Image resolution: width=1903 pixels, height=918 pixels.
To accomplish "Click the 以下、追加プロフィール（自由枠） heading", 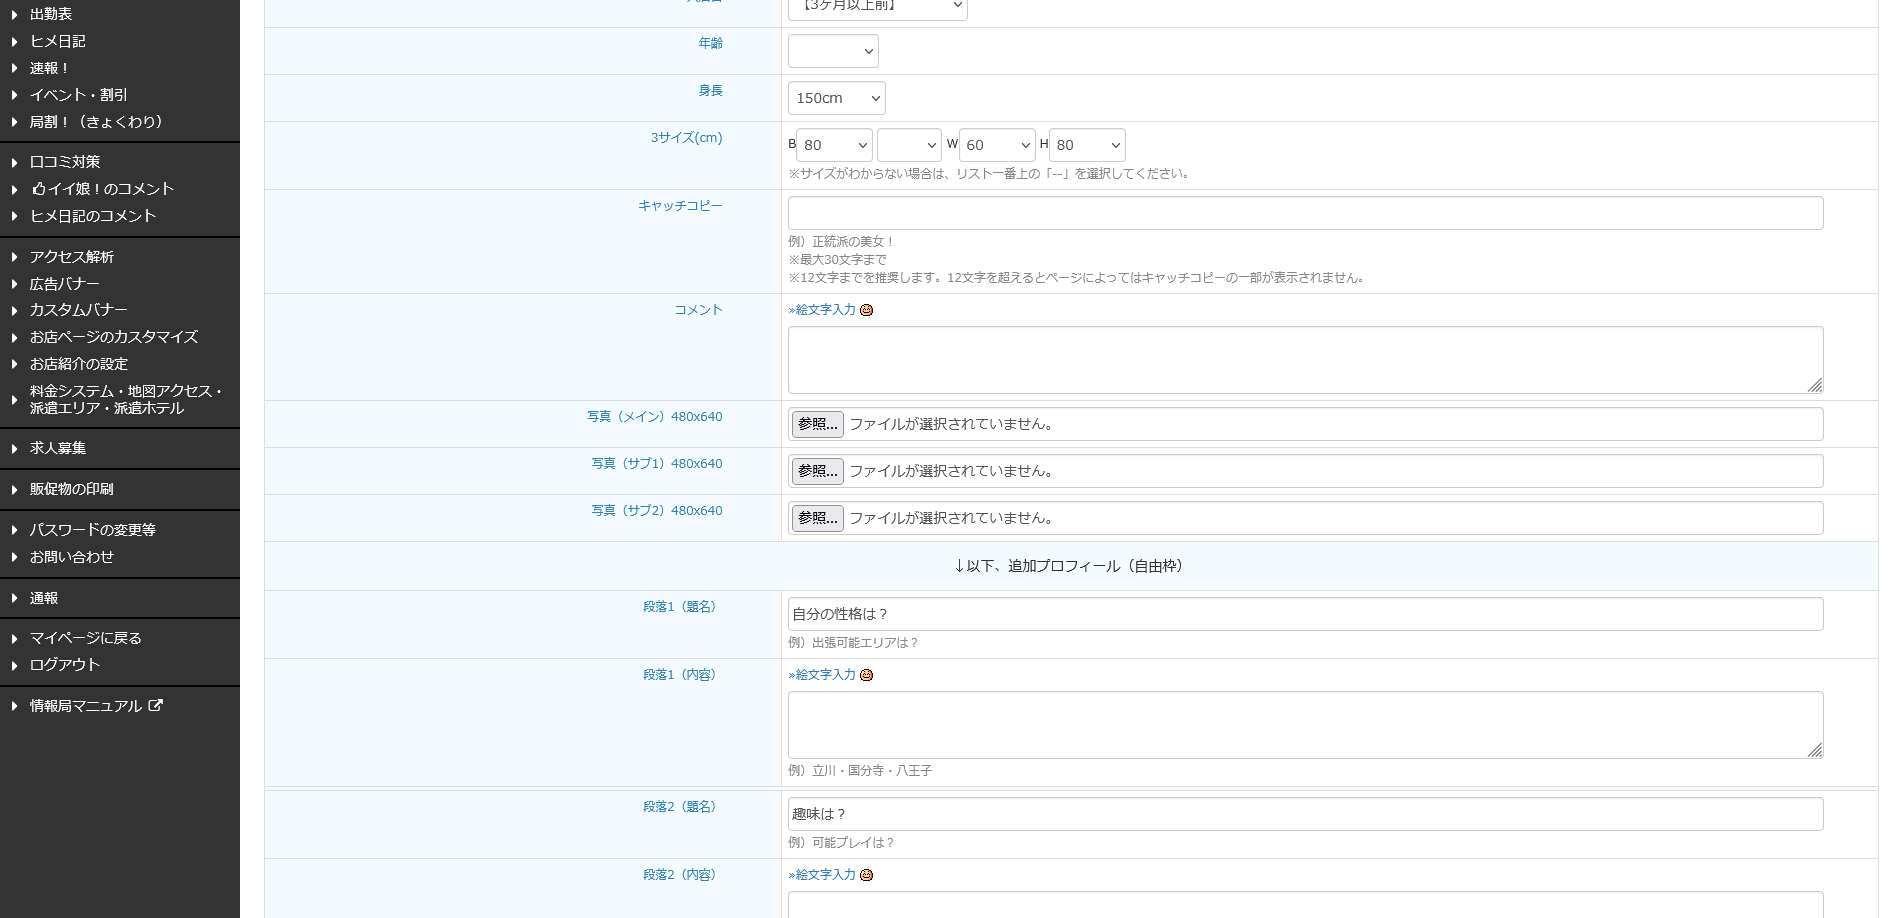I will pos(1070,566).
